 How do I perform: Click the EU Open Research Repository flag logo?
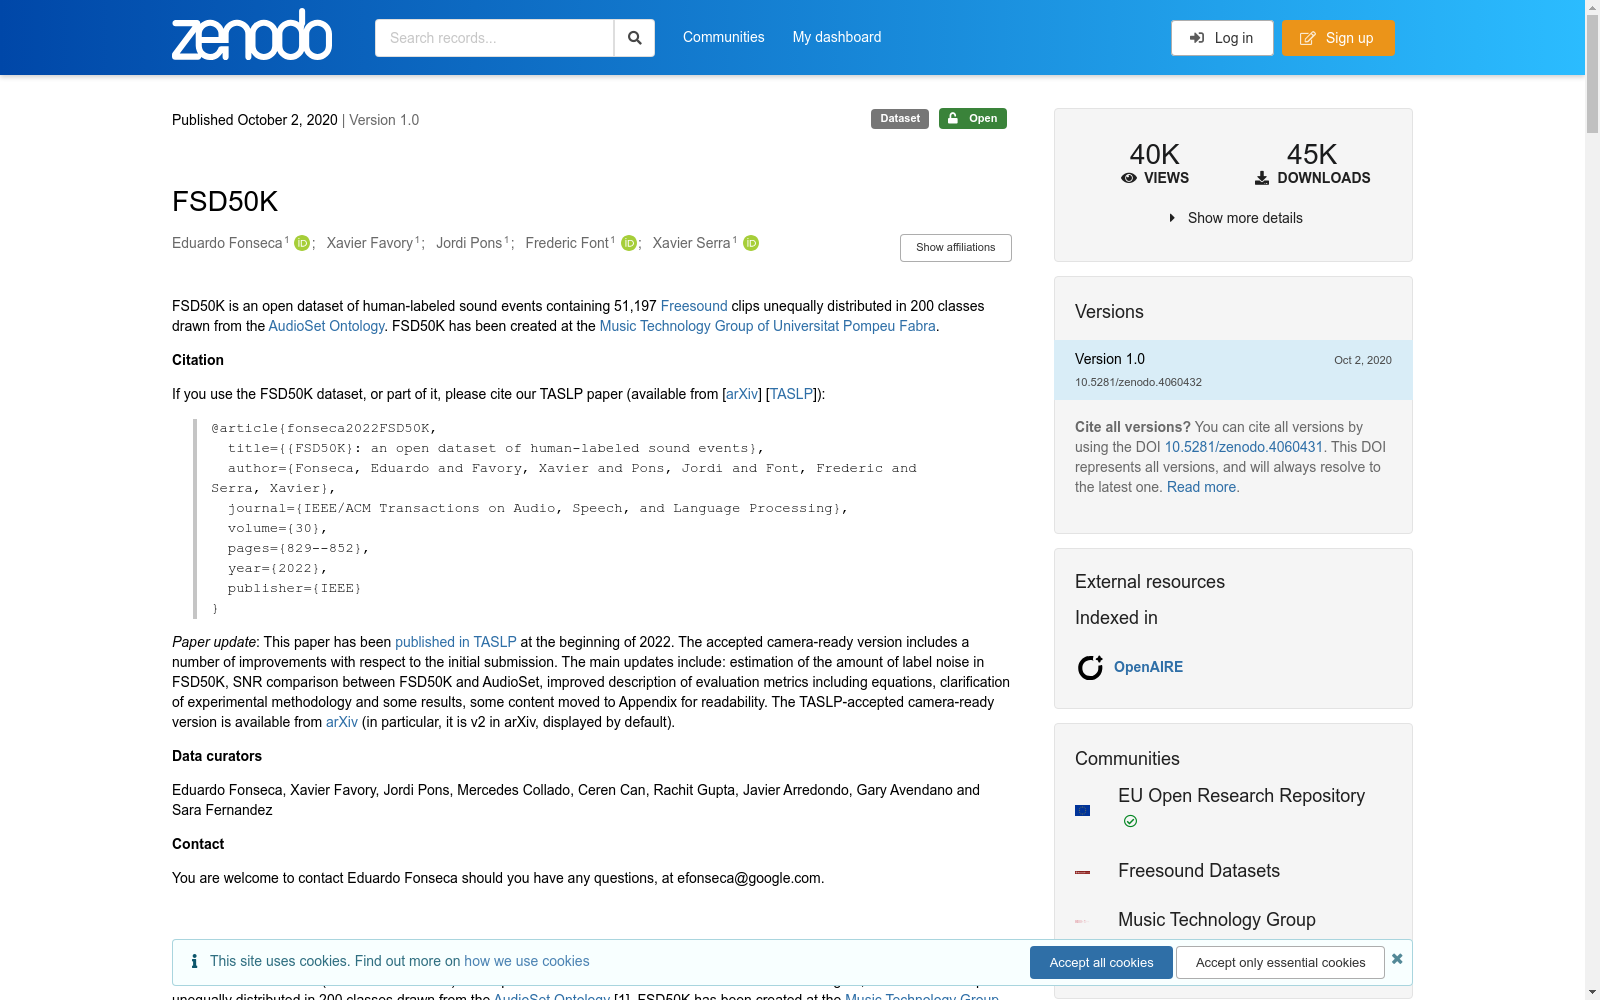click(x=1082, y=810)
